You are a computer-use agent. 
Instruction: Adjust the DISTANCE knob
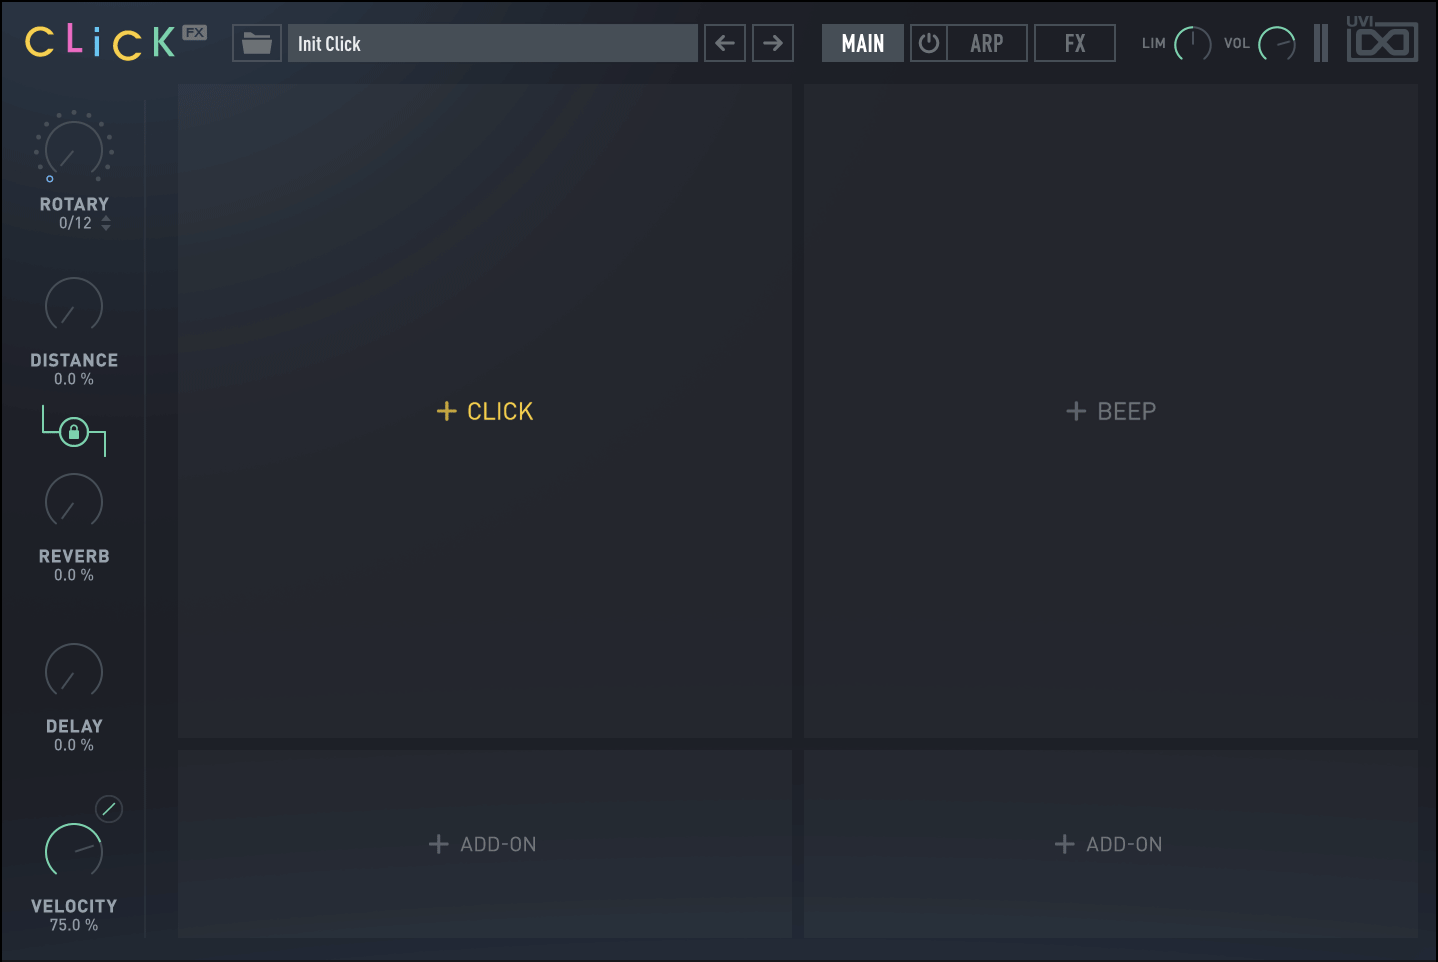74,304
